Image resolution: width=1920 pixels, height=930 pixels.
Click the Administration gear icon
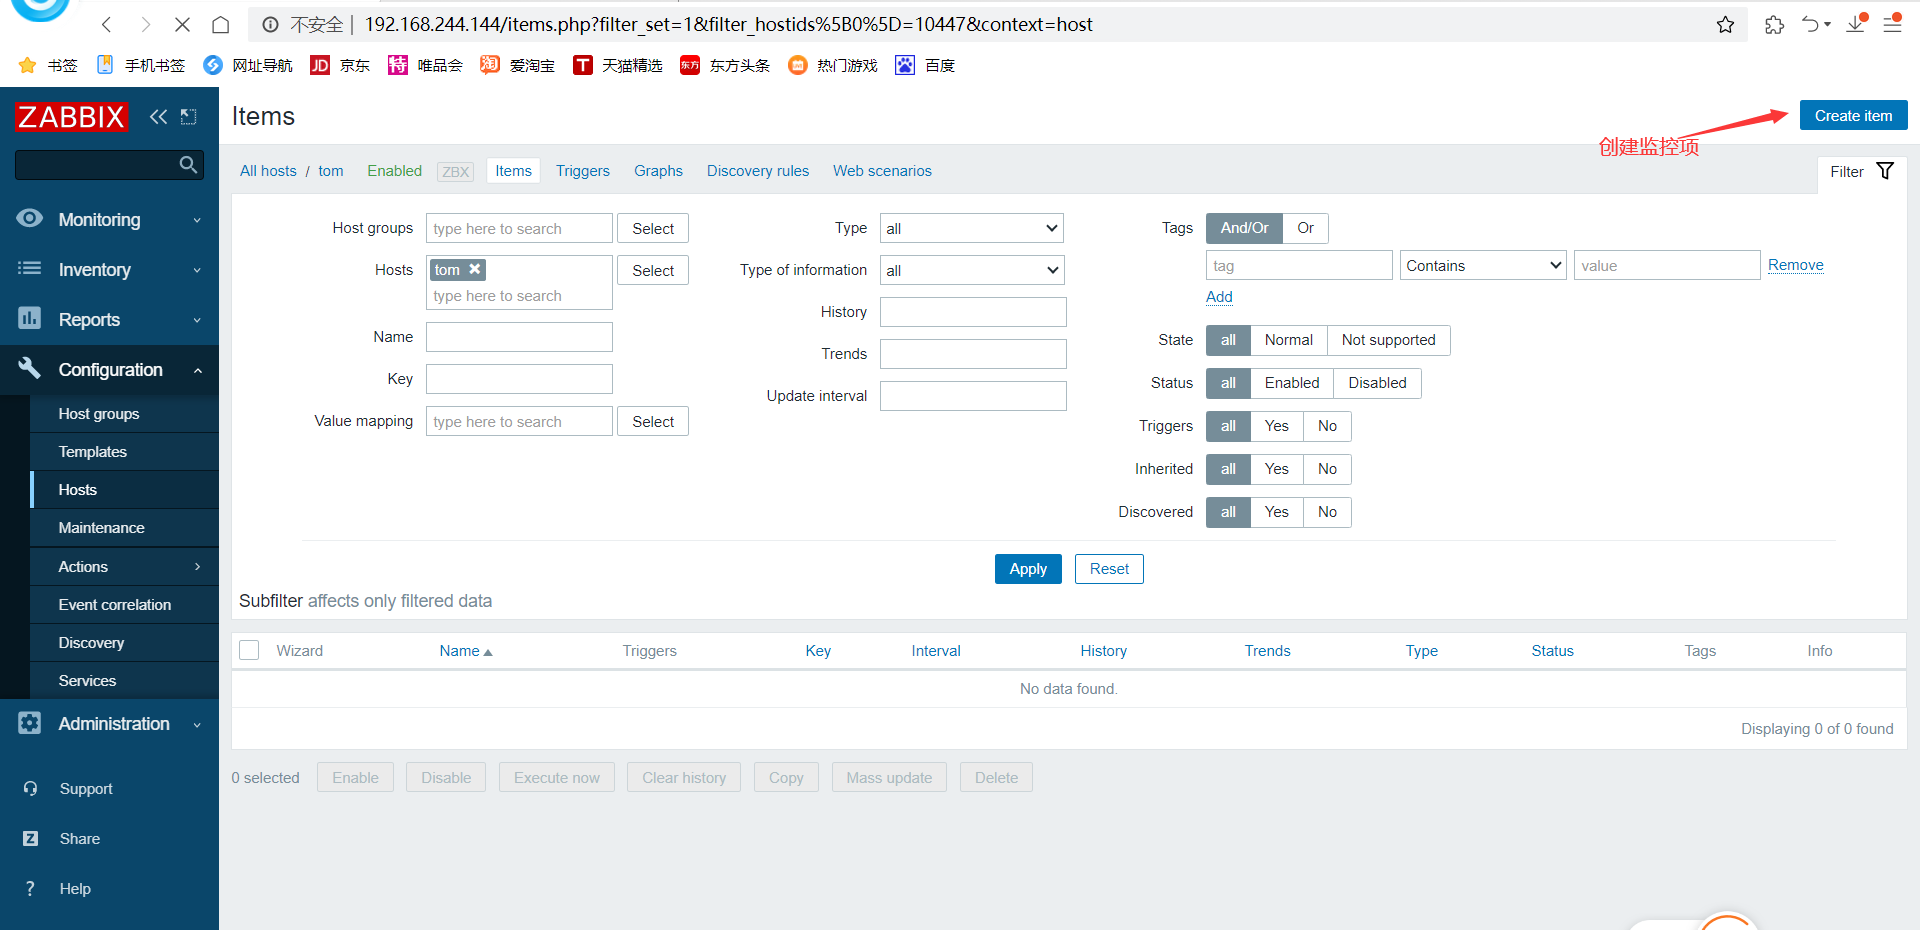pos(30,723)
